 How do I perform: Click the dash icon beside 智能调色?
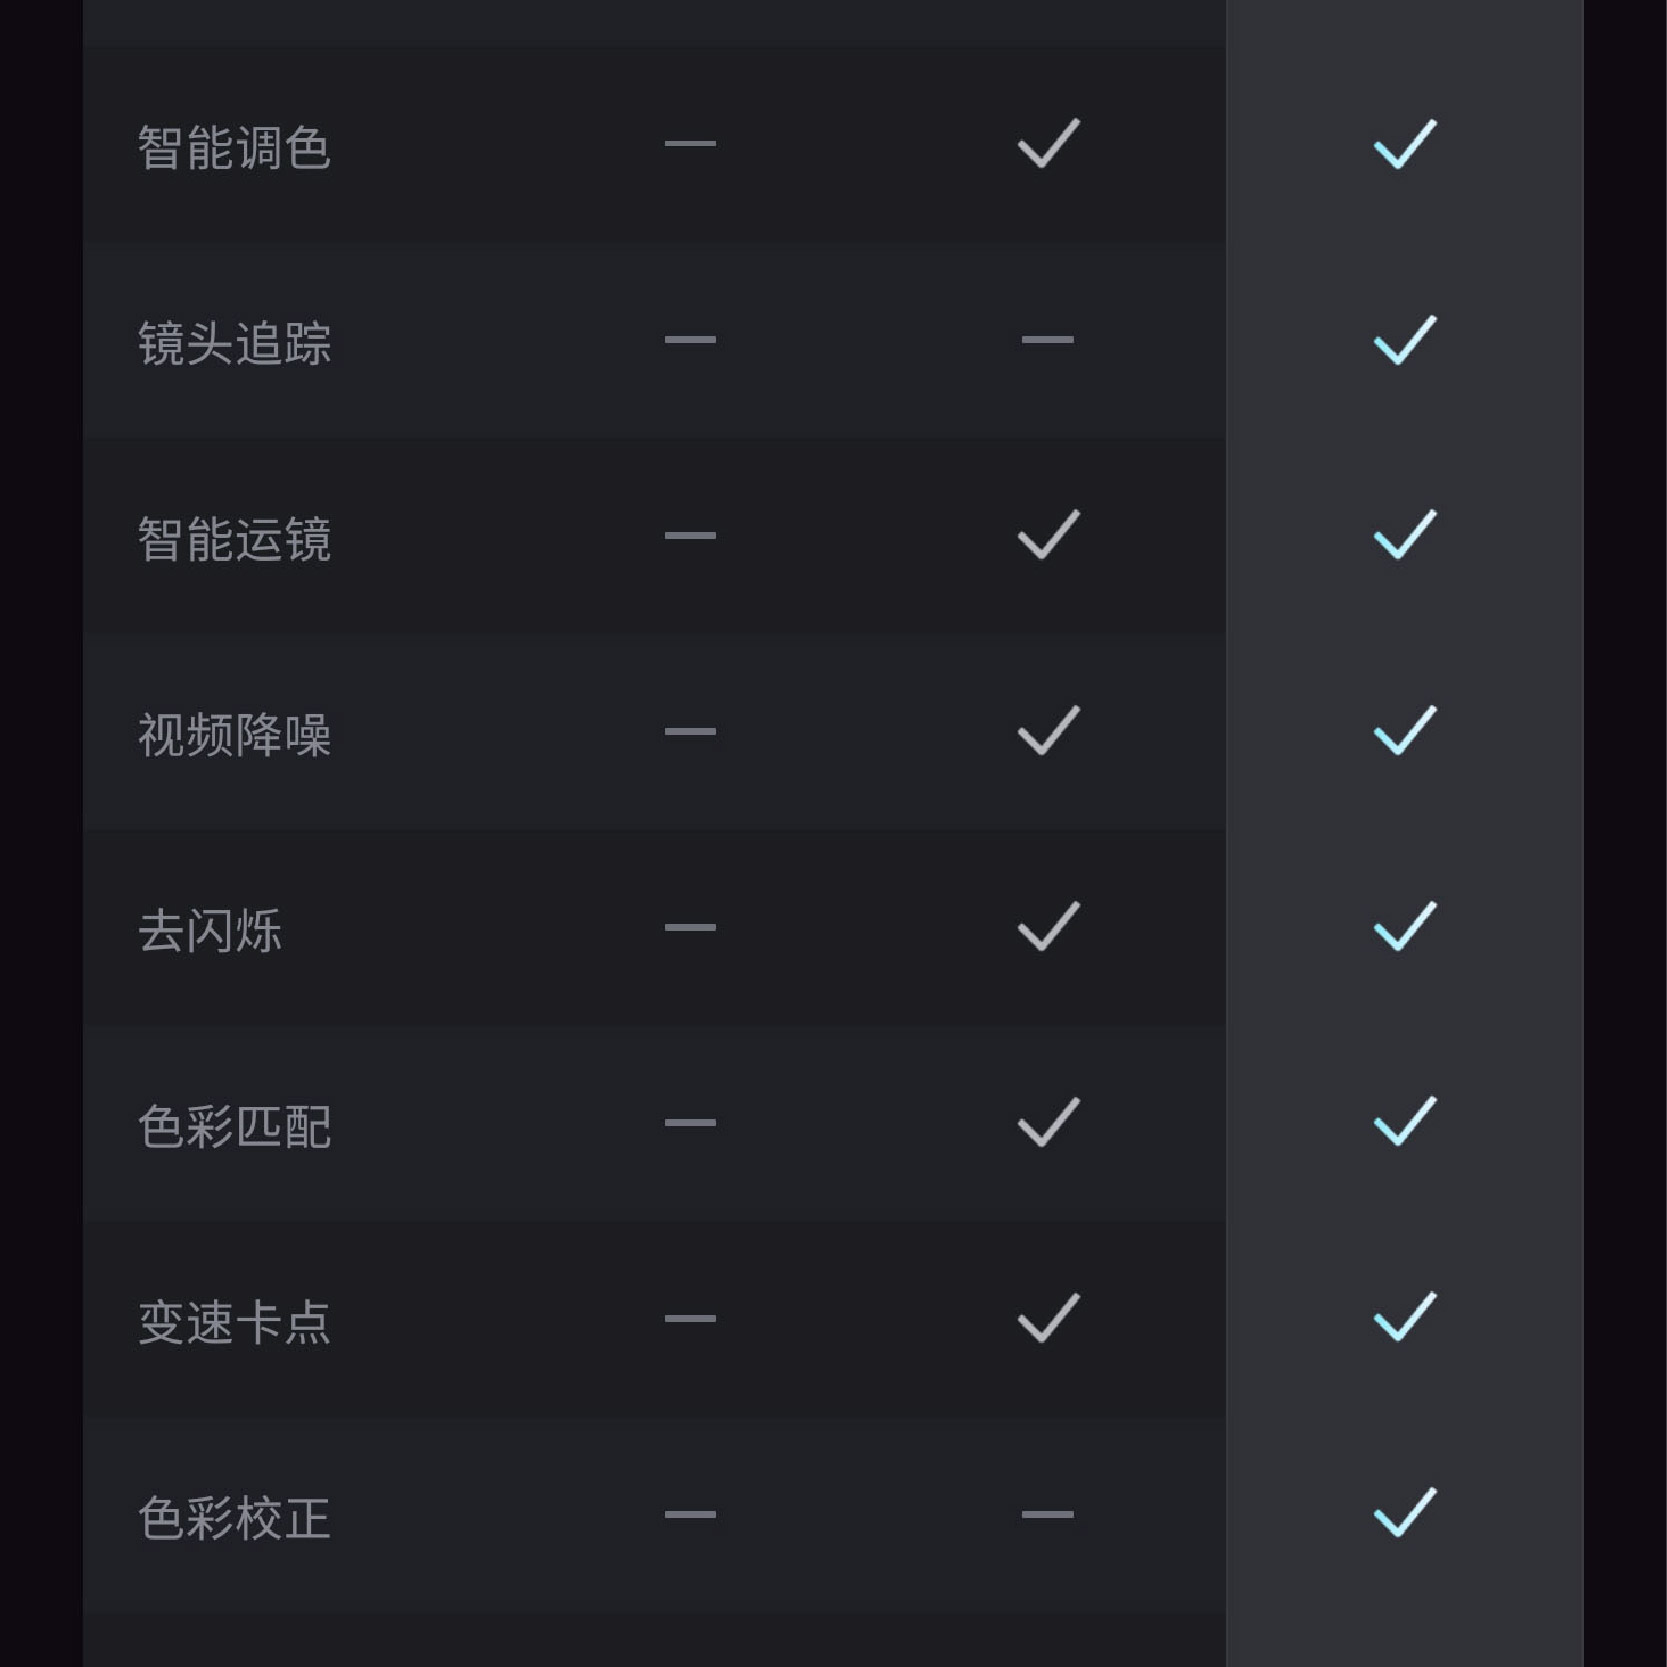coord(690,144)
